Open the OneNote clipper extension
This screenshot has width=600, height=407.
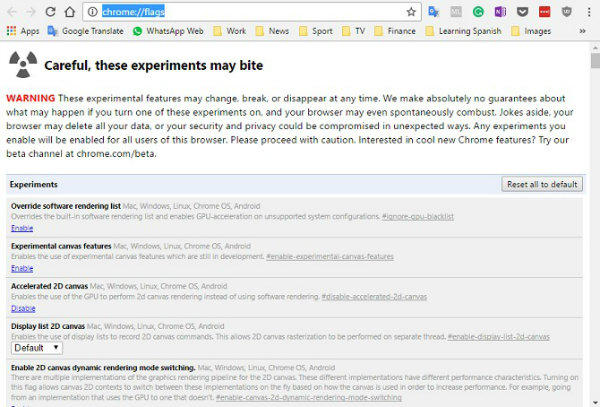click(x=500, y=12)
